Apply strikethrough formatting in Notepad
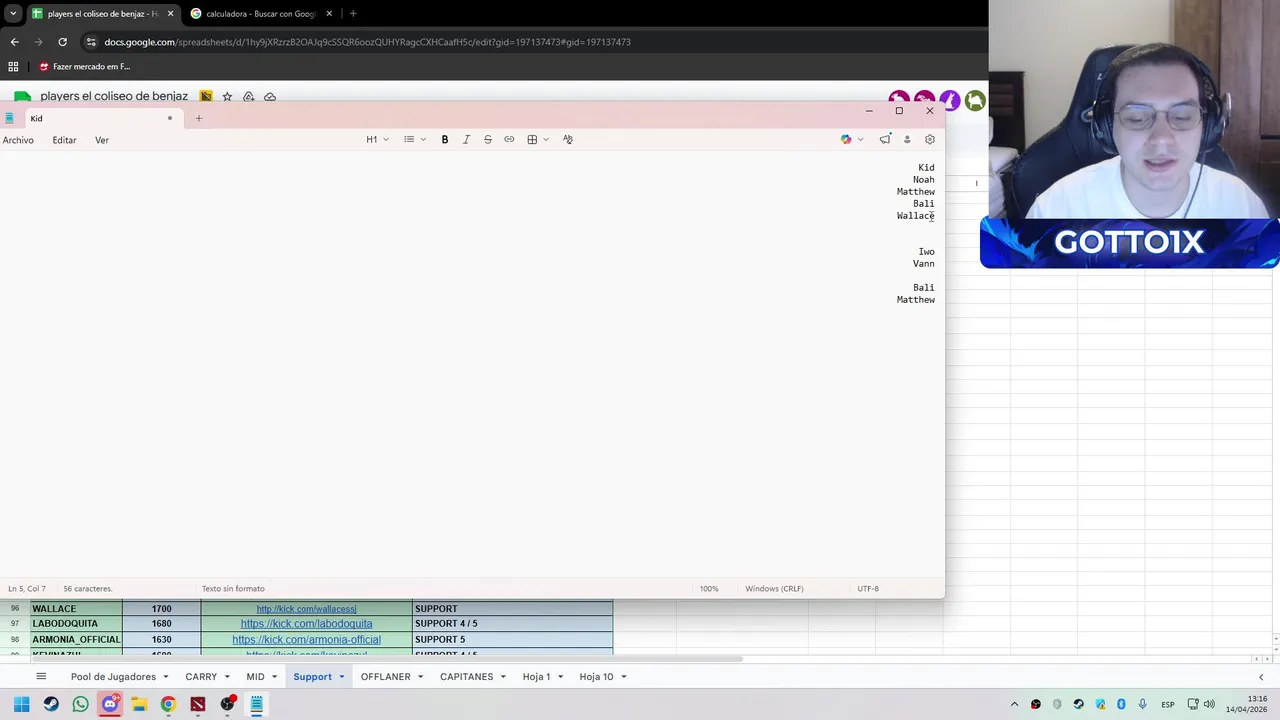Screen dimensions: 1280x720 pos(487,140)
